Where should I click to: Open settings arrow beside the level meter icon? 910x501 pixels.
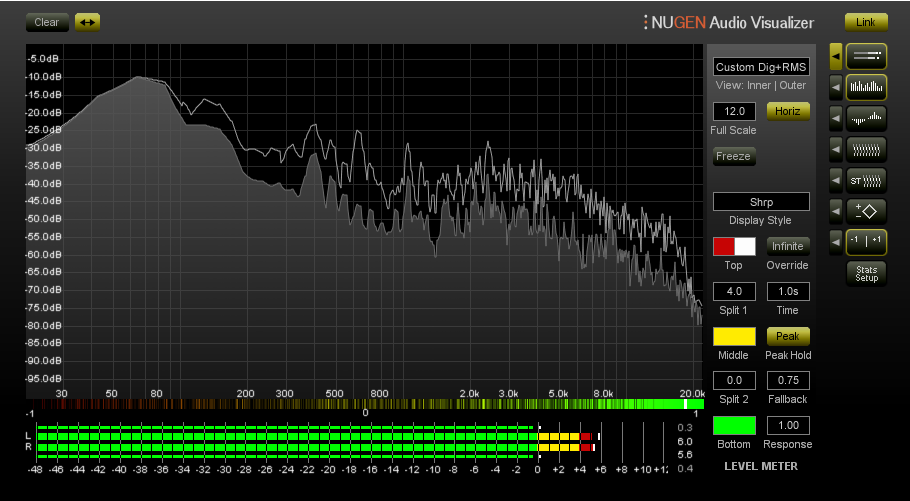836,56
